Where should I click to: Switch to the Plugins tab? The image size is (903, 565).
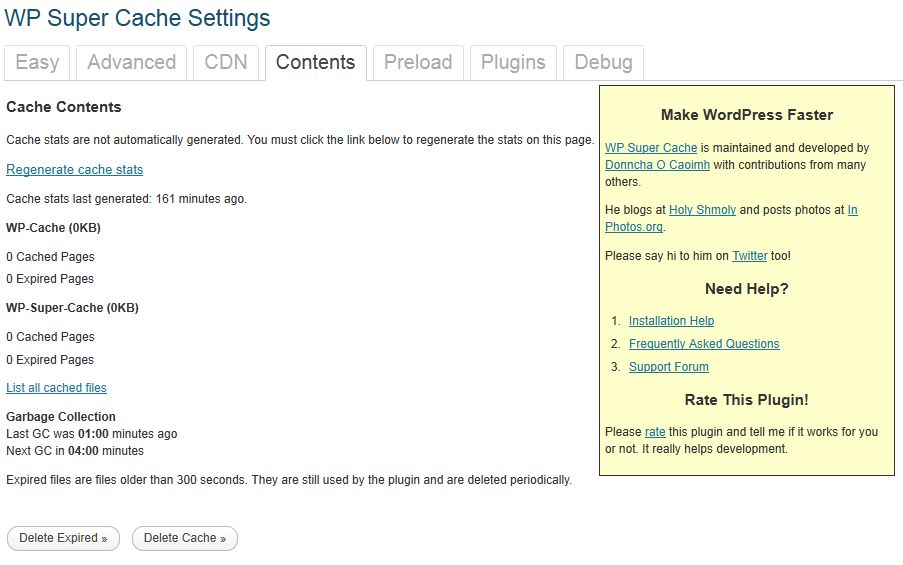[x=513, y=62]
